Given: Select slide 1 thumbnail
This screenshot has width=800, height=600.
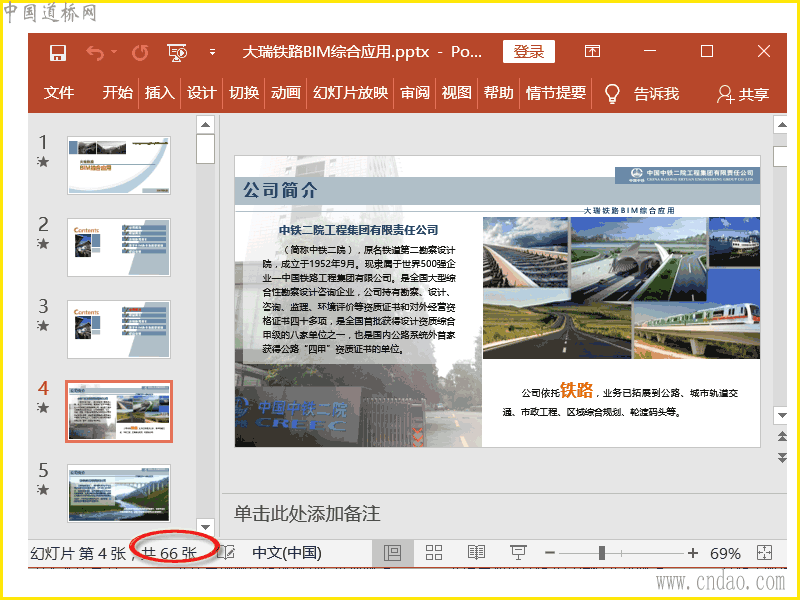Looking at the screenshot, I should [119, 165].
